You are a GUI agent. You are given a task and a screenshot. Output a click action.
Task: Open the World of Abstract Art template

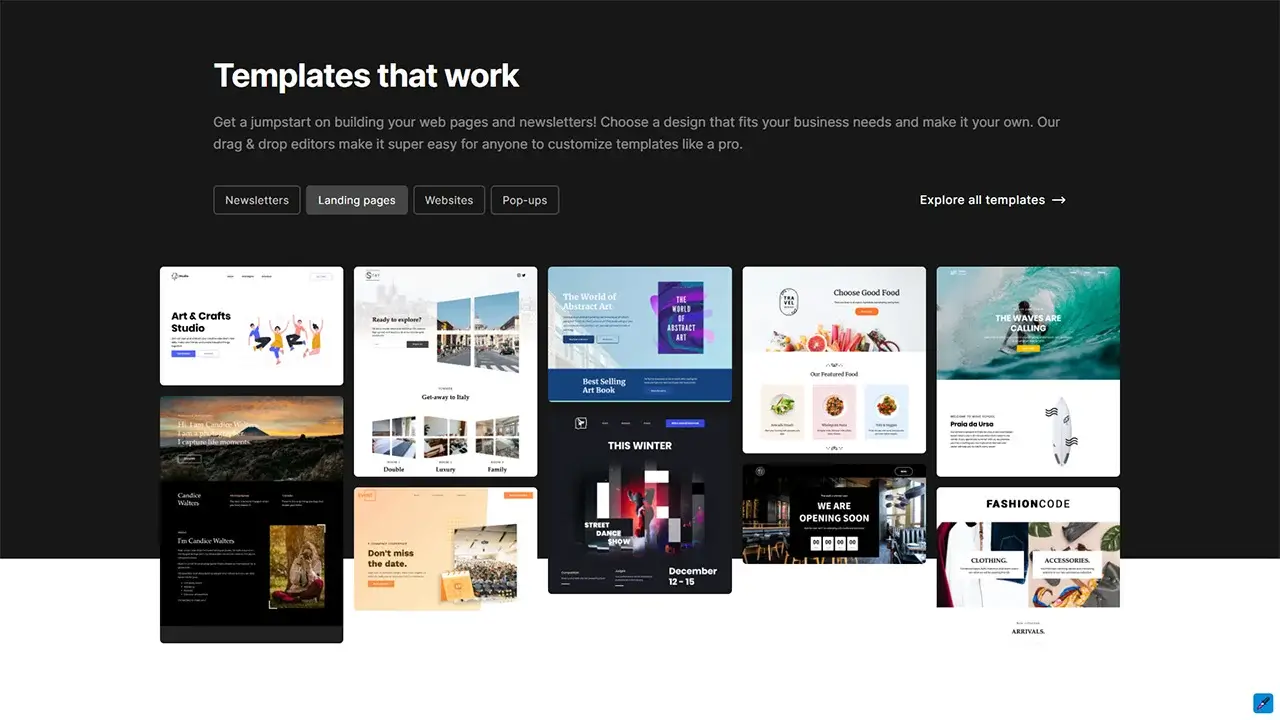click(x=640, y=334)
